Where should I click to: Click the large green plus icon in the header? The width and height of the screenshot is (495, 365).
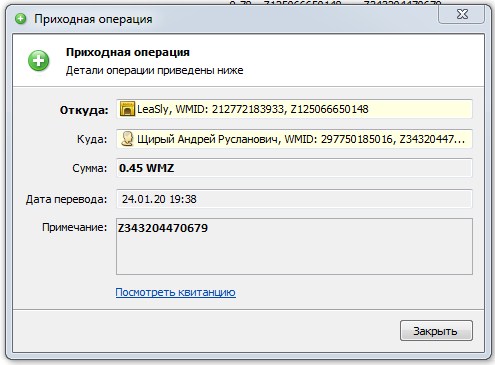39,61
